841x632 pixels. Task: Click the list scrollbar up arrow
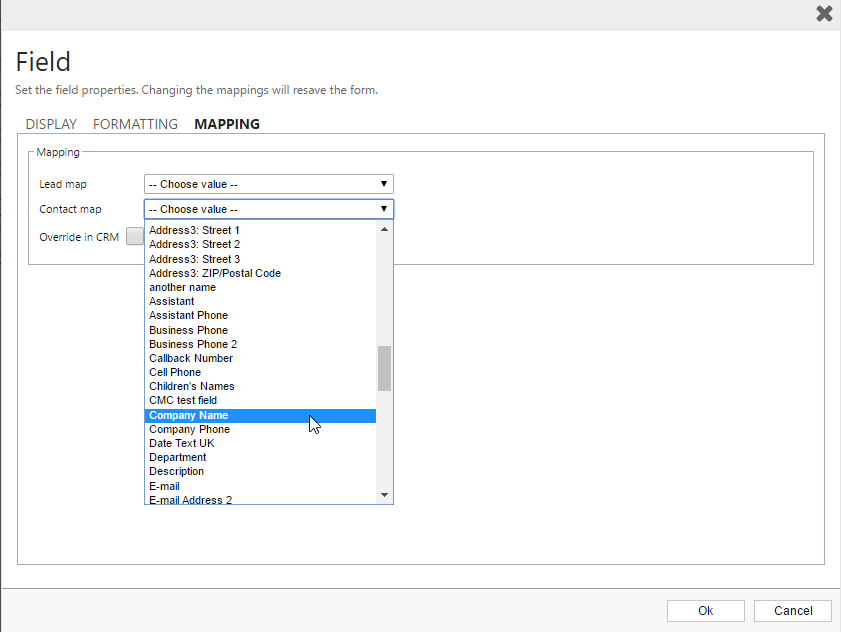click(384, 229)
